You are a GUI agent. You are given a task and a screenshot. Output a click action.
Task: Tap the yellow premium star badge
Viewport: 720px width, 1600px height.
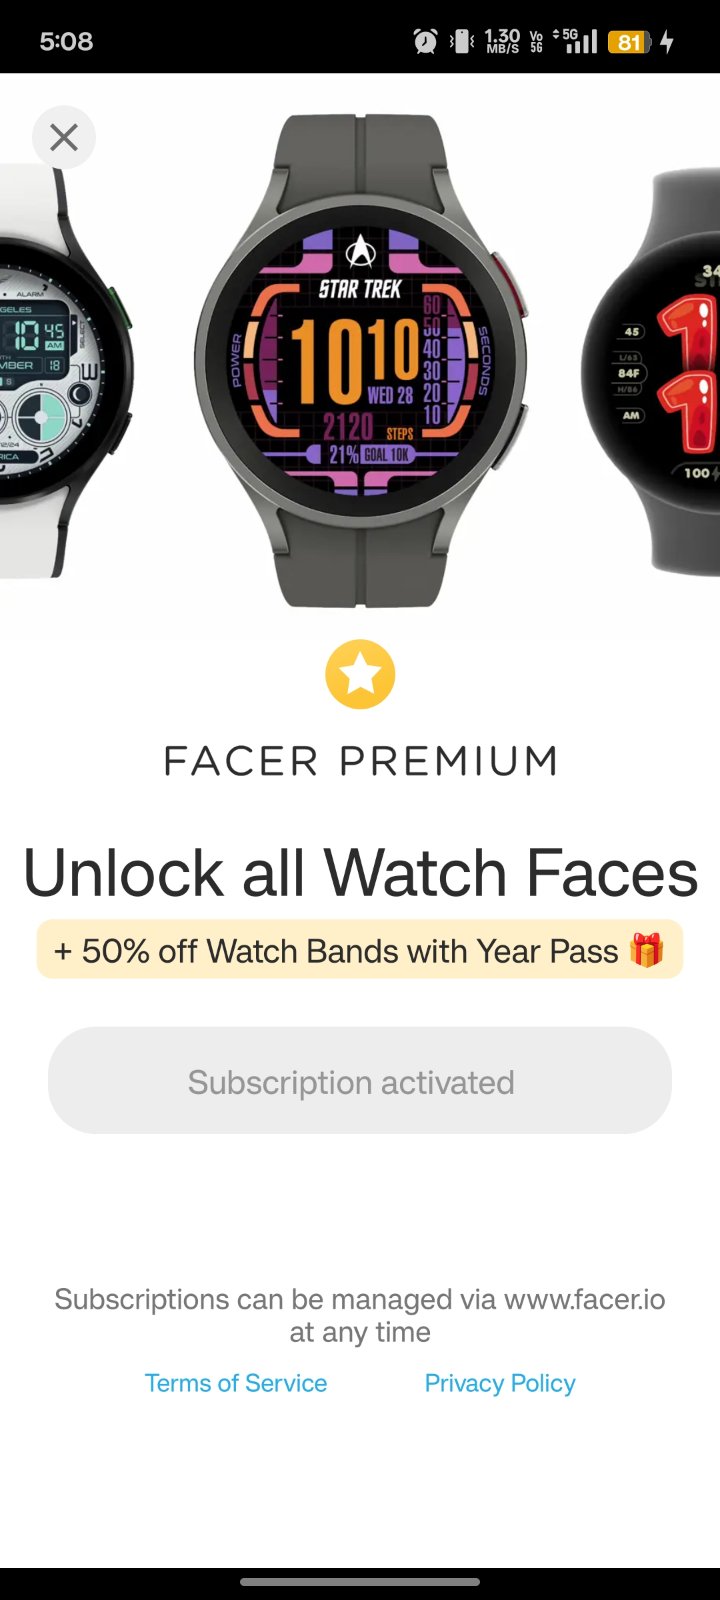360,674
